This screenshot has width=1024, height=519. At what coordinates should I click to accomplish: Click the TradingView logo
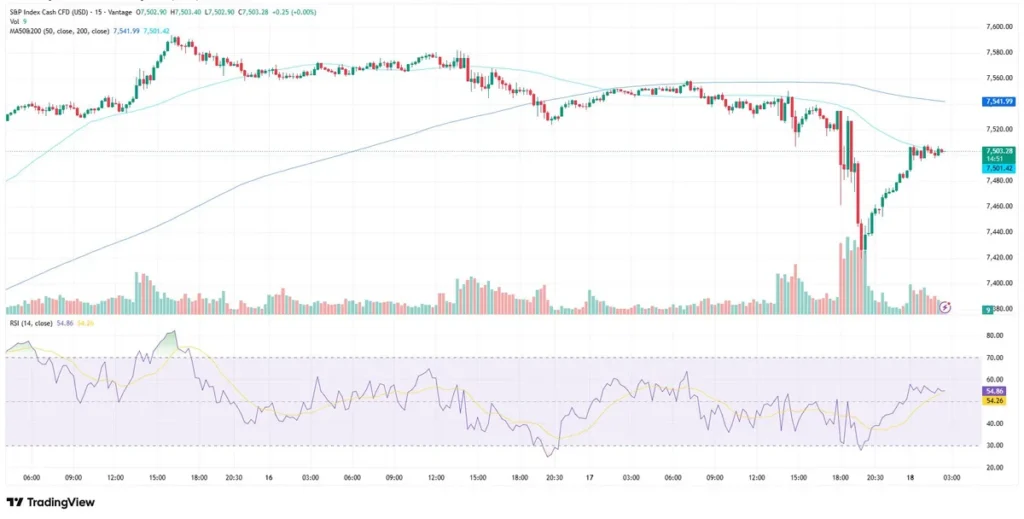(x=51, y=503)
